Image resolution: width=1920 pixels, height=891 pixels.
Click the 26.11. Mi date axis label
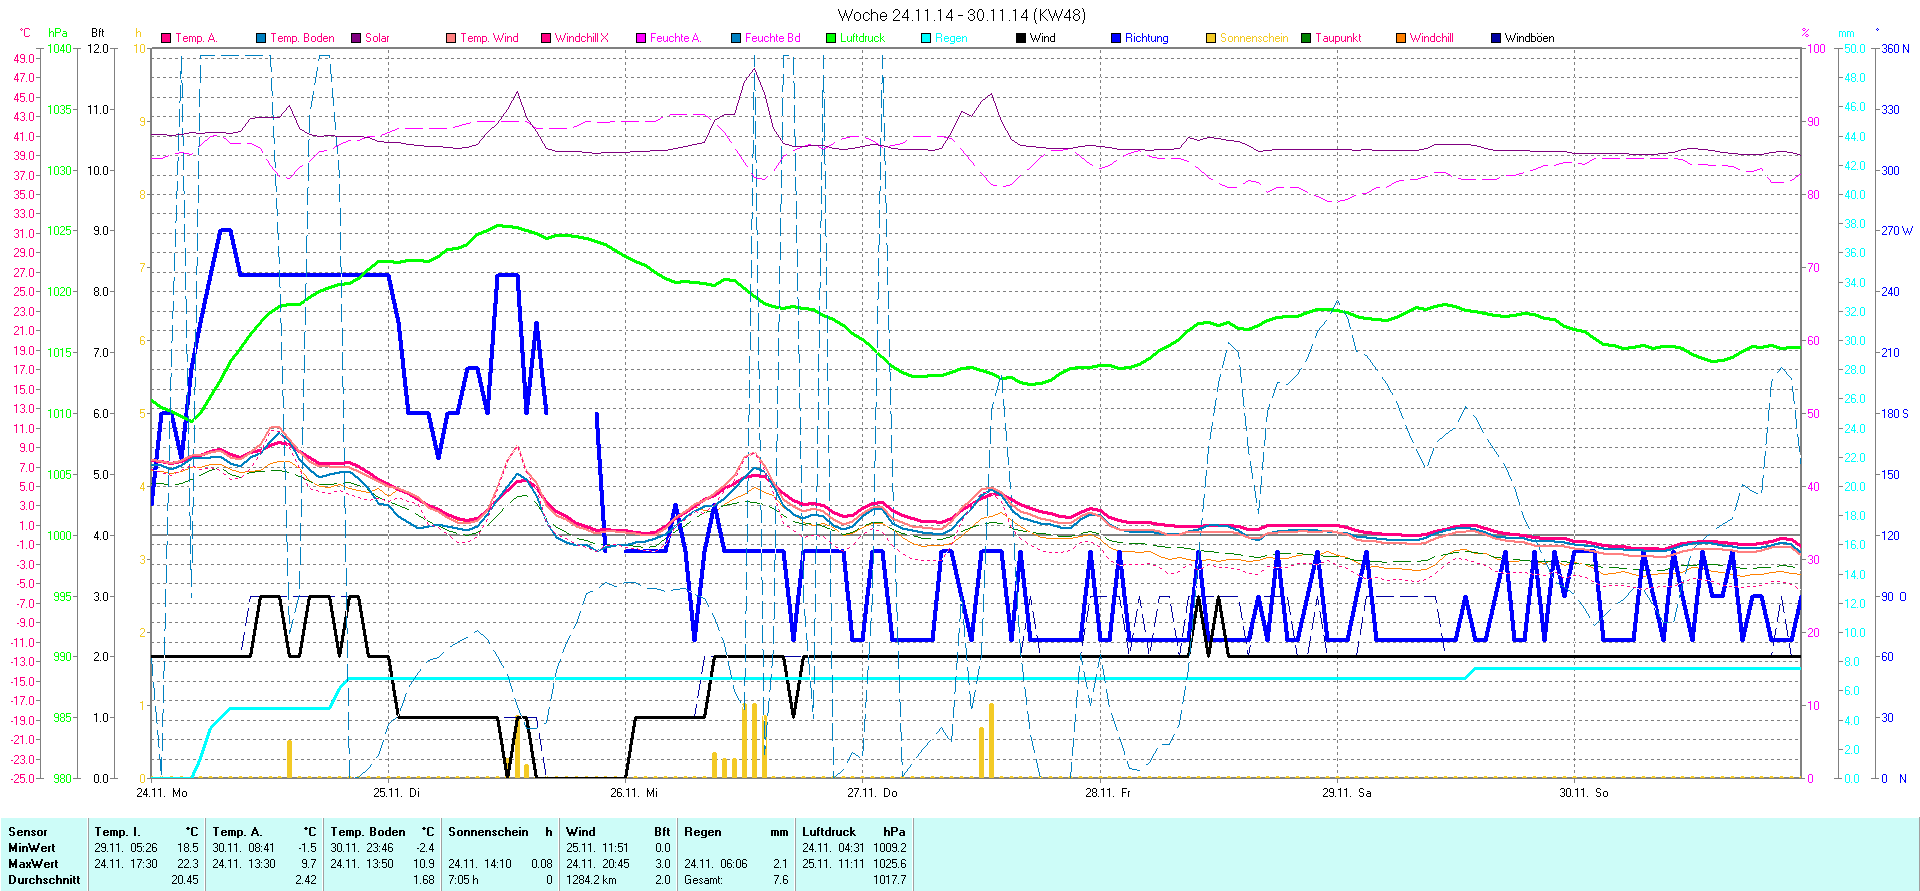pos(634,793)
